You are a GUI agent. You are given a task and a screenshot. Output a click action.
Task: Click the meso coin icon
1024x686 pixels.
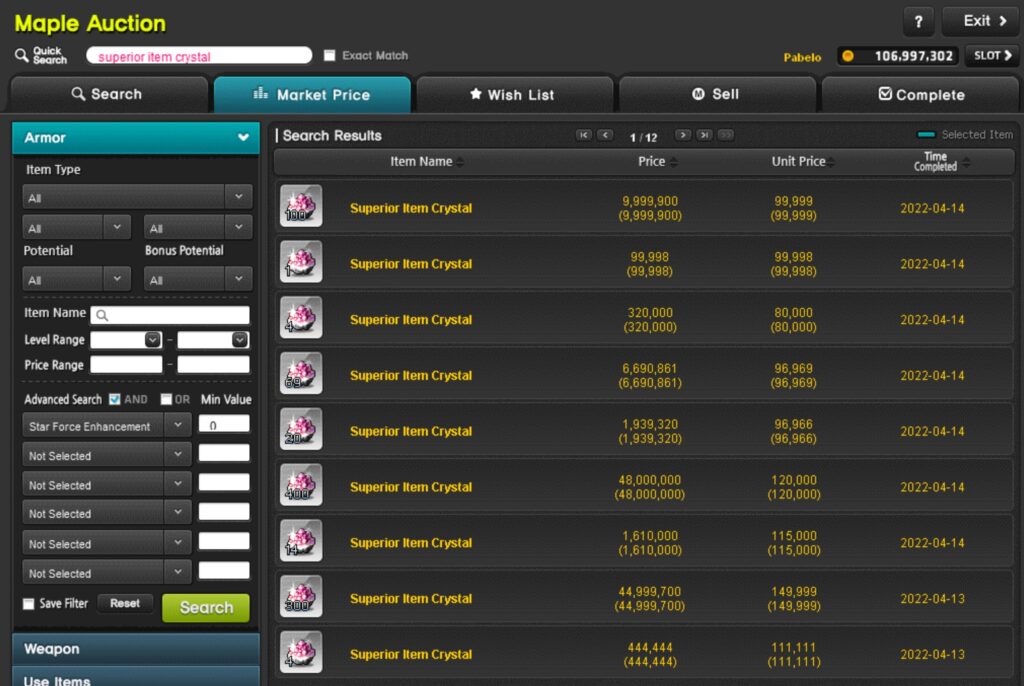point(848,56)
